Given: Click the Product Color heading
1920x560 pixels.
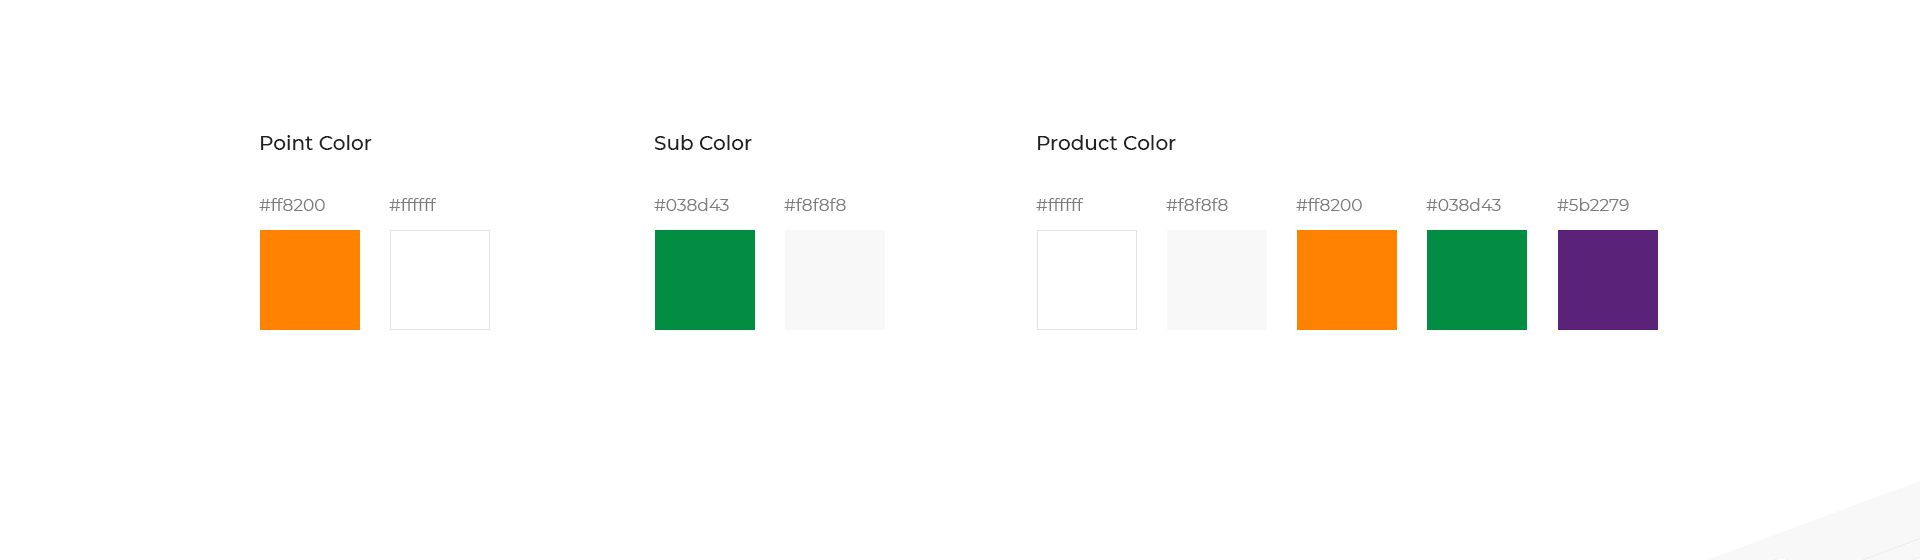Looking at the screenshot, I should tap(1106, 143).
